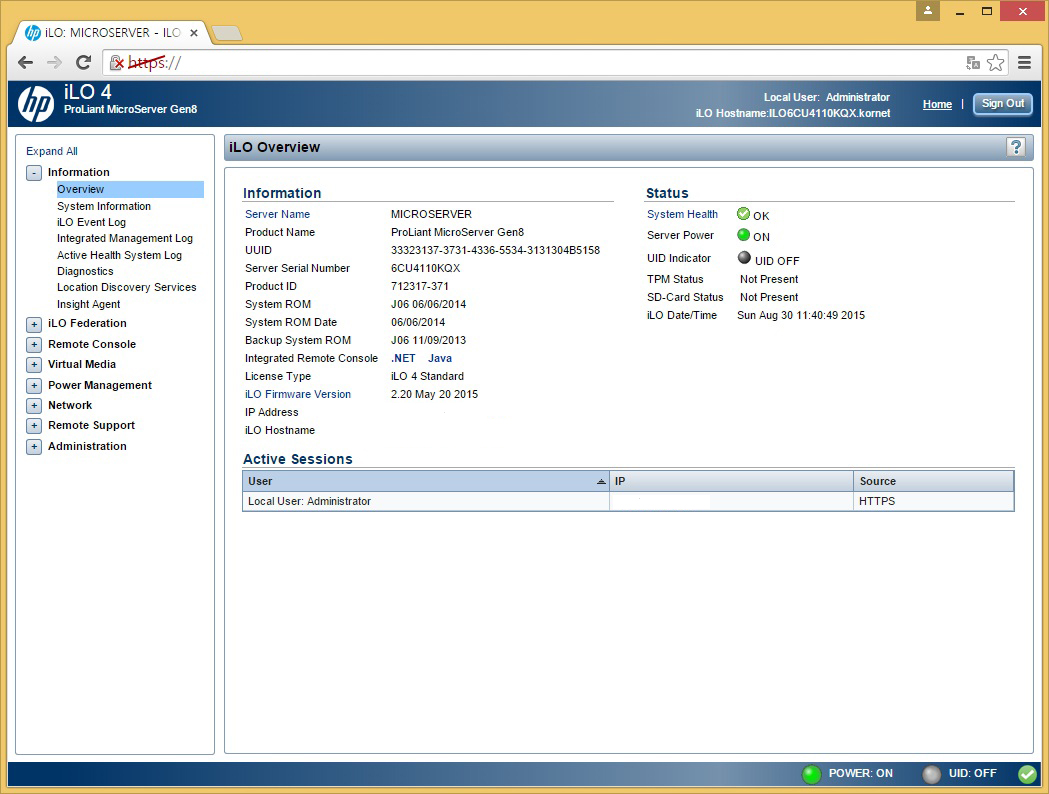The width and height of the screenshot is (1049, 794).
Task: Click the iLO Firmware Version link
Action: coord(298,395)
